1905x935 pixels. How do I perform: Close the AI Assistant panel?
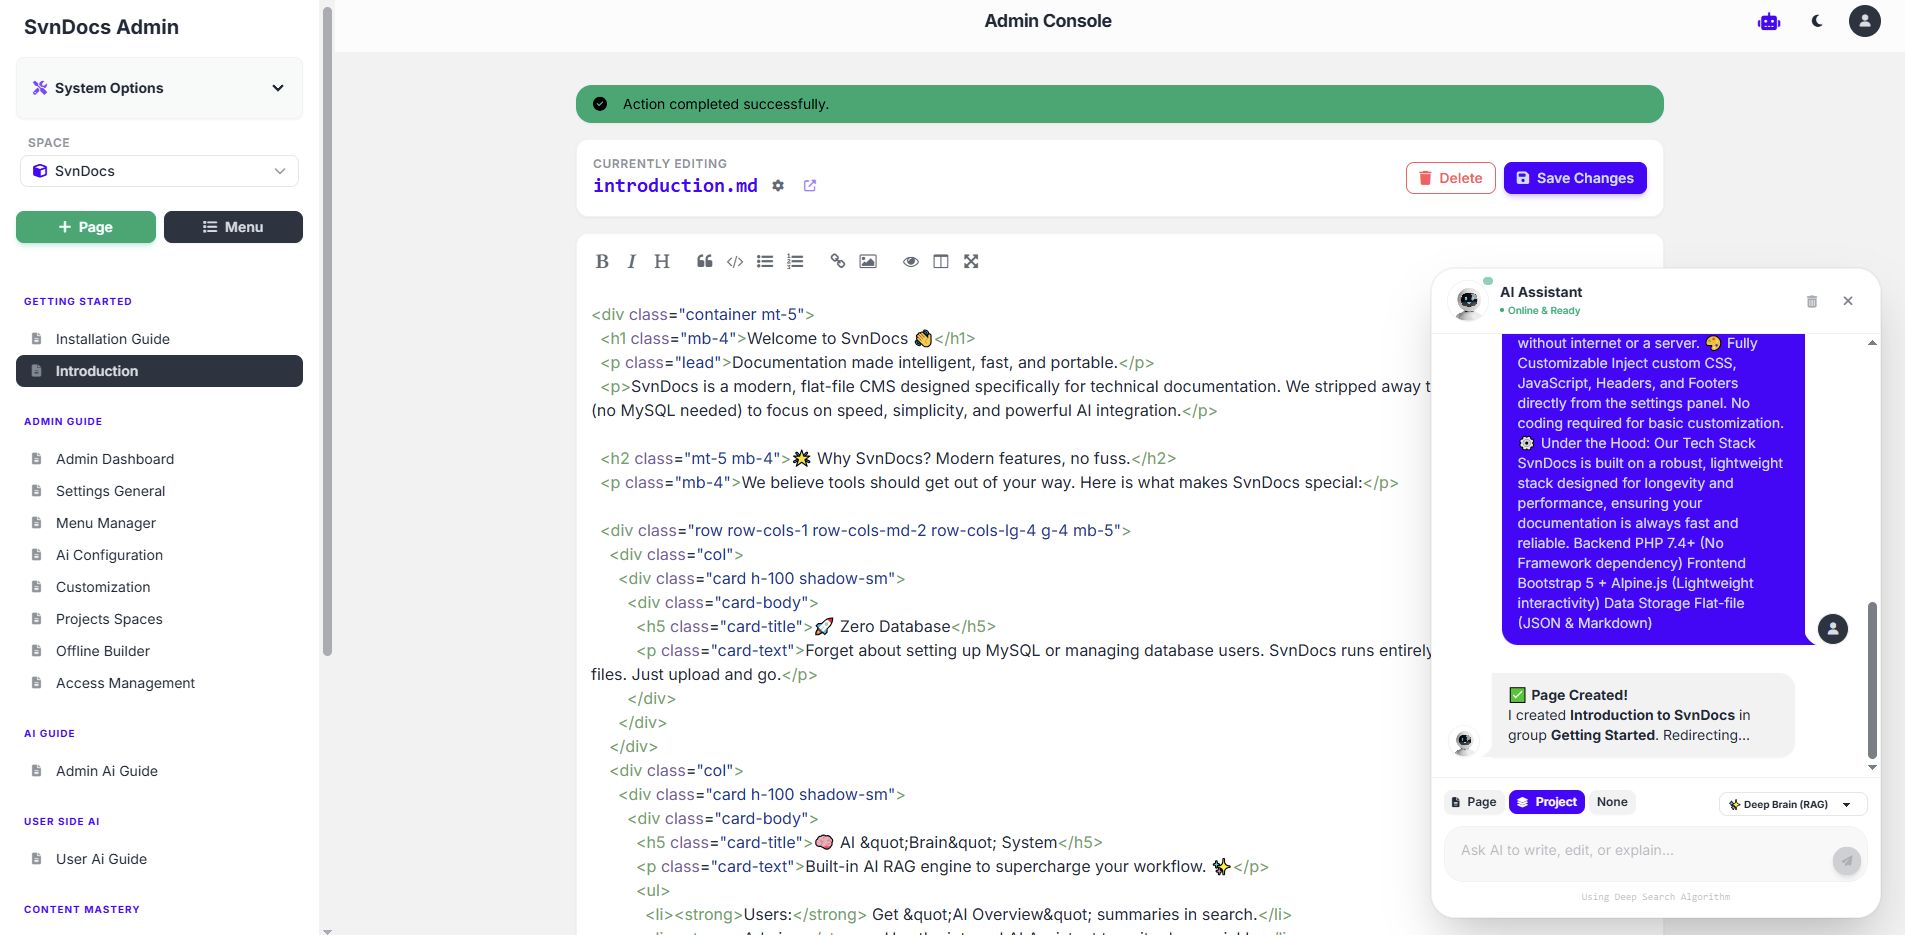pyautogui.click(x=1848, y=301)
